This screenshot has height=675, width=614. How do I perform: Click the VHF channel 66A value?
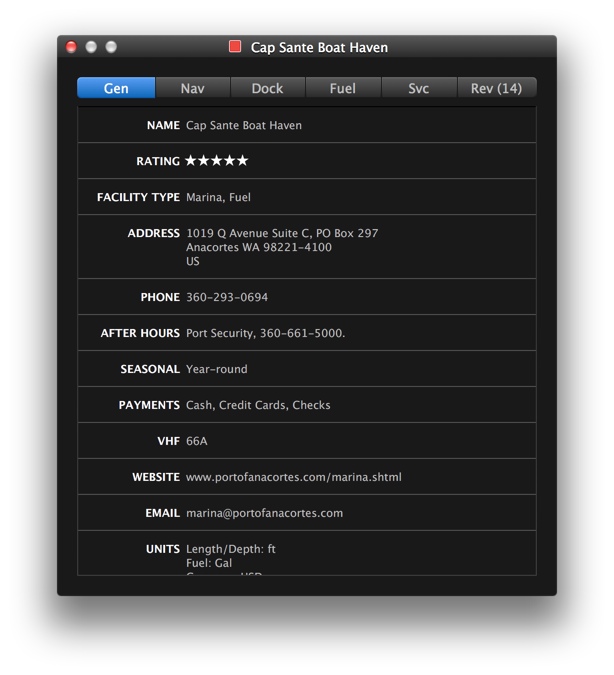[197, 441]
